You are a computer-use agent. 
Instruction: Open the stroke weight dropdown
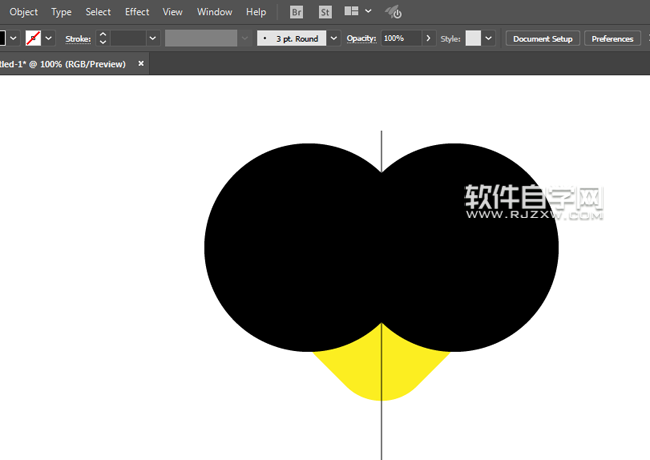pos(152,38)
